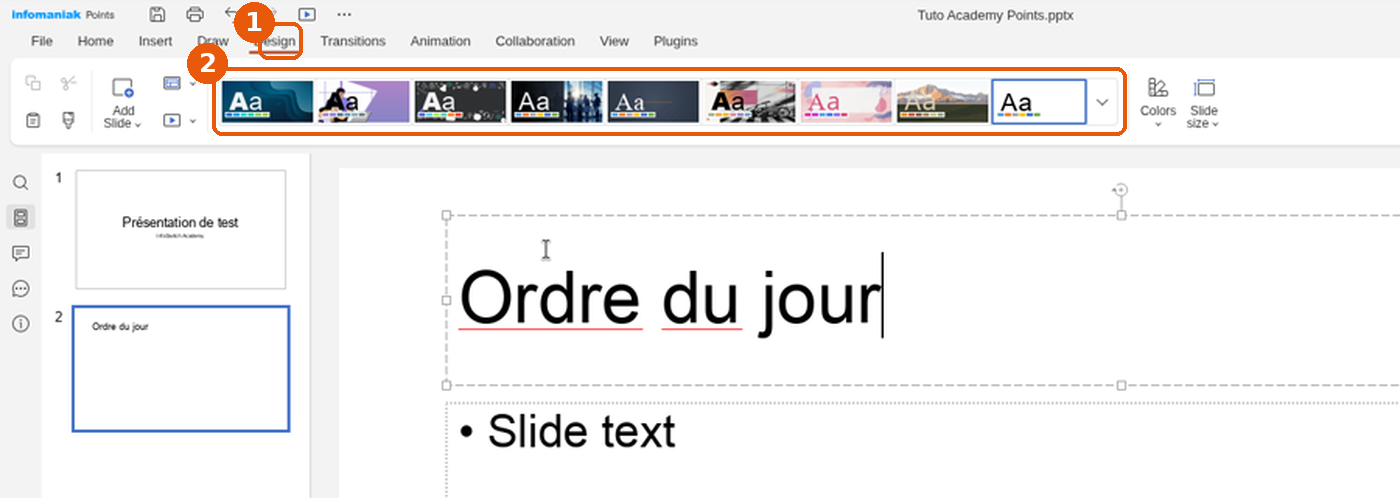Screen dimensions: 1400x498
Task: Apply the dark business people theme
Action: click(x=557, y=102)
